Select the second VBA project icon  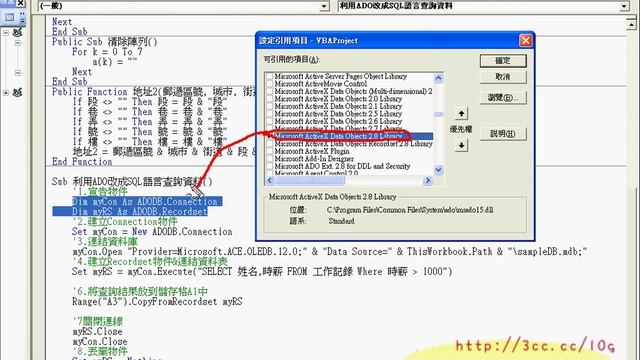point(17,93)
